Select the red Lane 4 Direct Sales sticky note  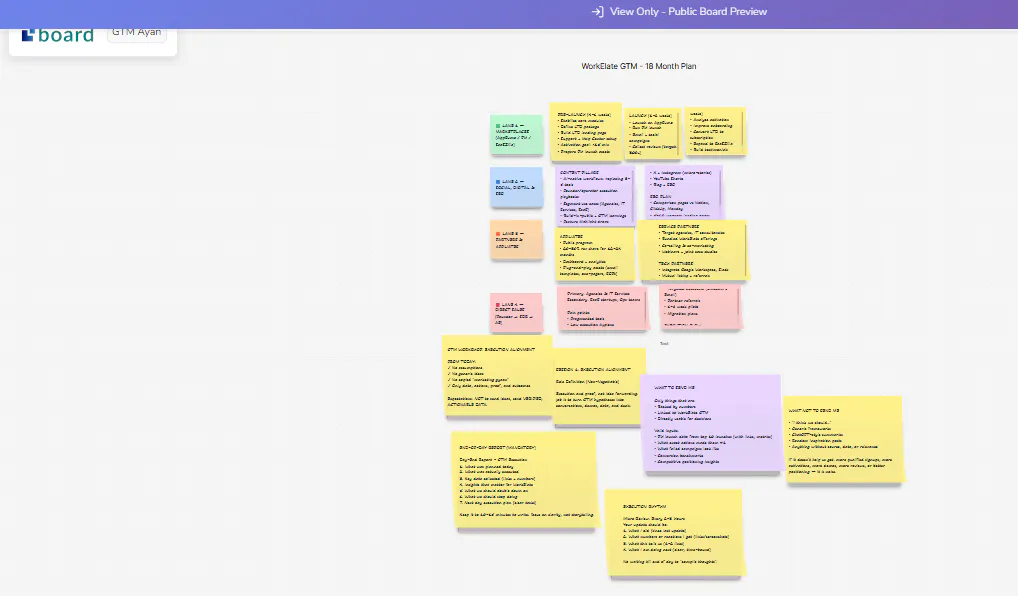click(x=516, y=312)
